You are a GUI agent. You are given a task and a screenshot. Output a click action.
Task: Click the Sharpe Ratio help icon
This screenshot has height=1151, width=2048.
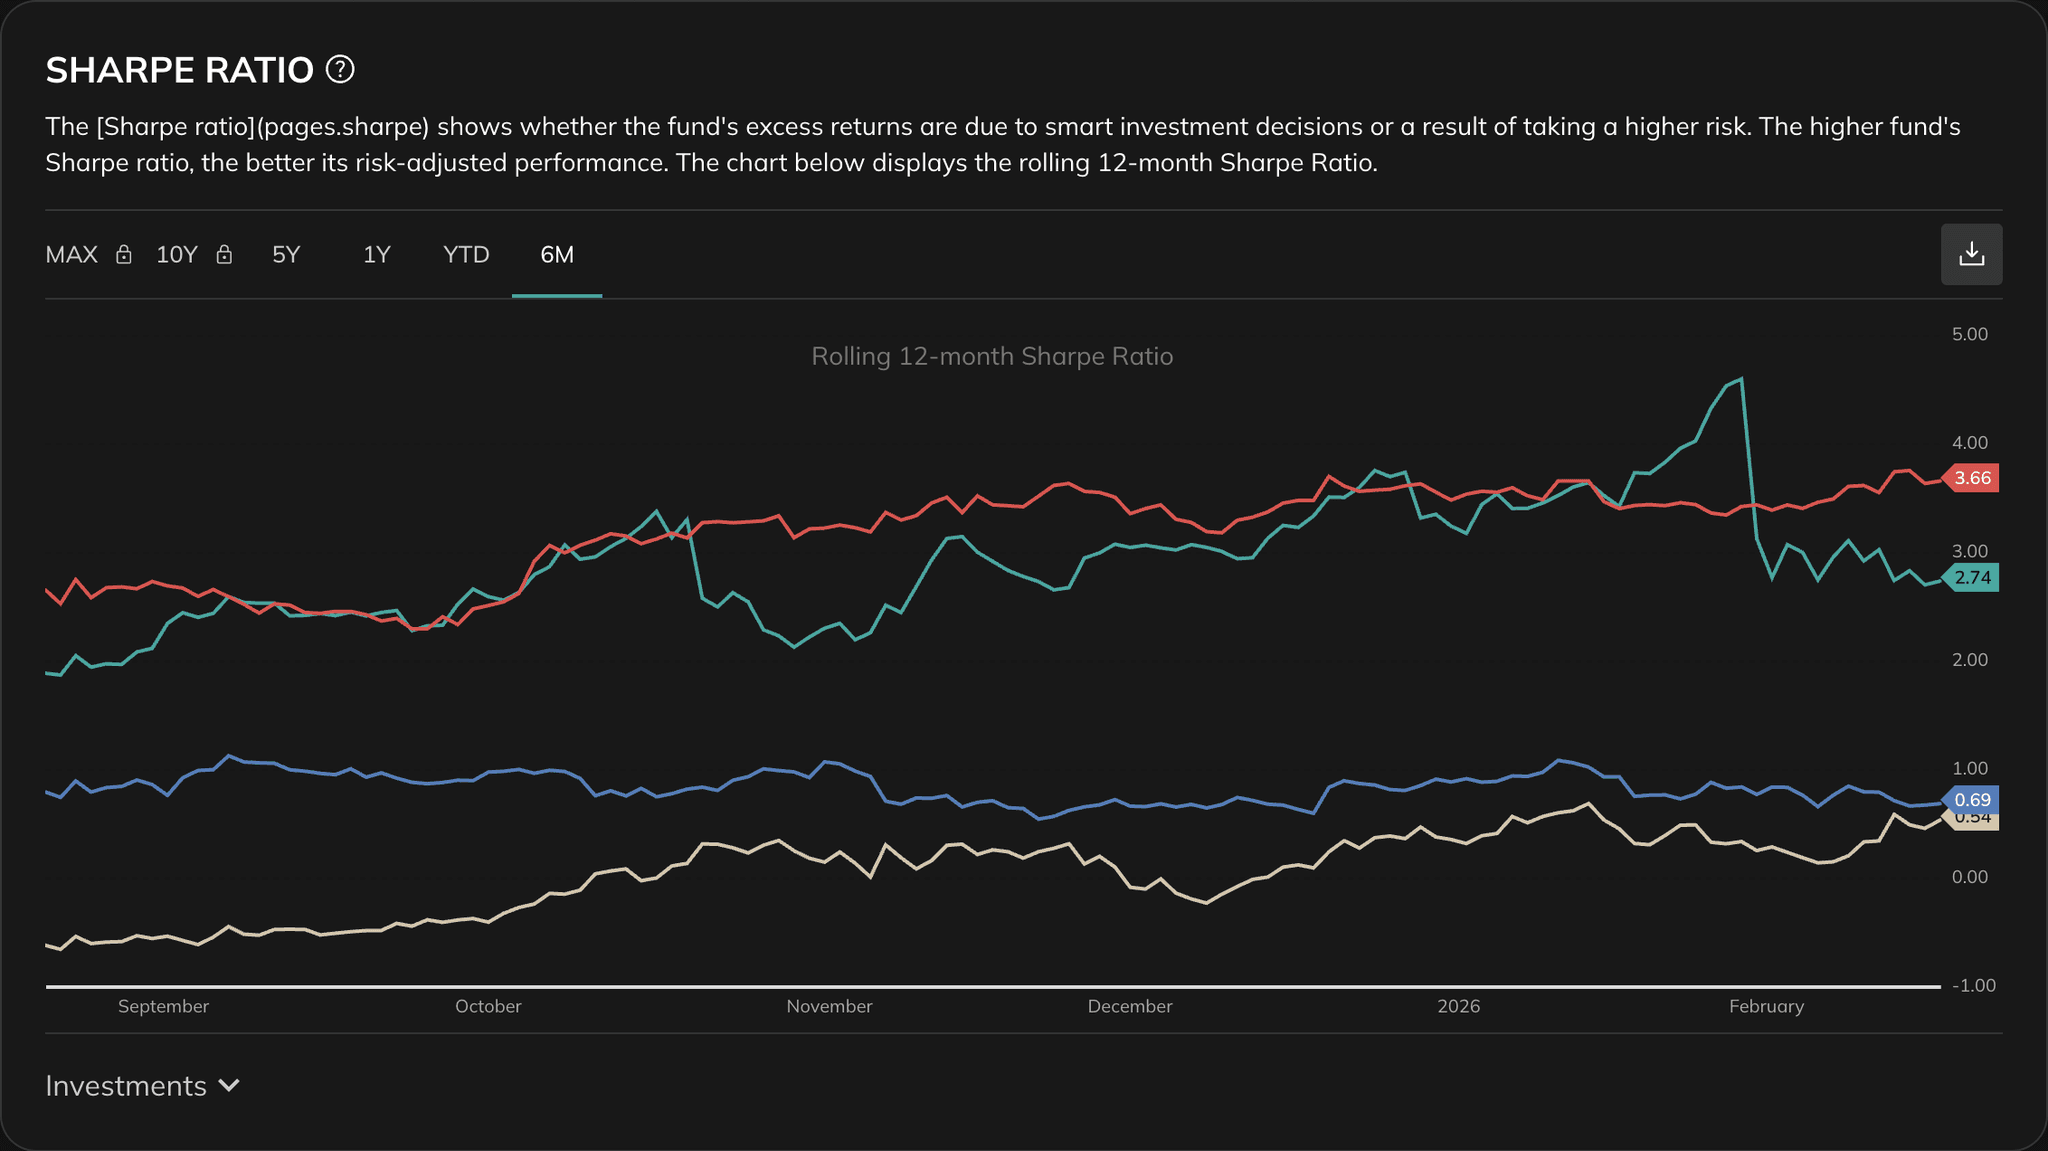(341, 69)
